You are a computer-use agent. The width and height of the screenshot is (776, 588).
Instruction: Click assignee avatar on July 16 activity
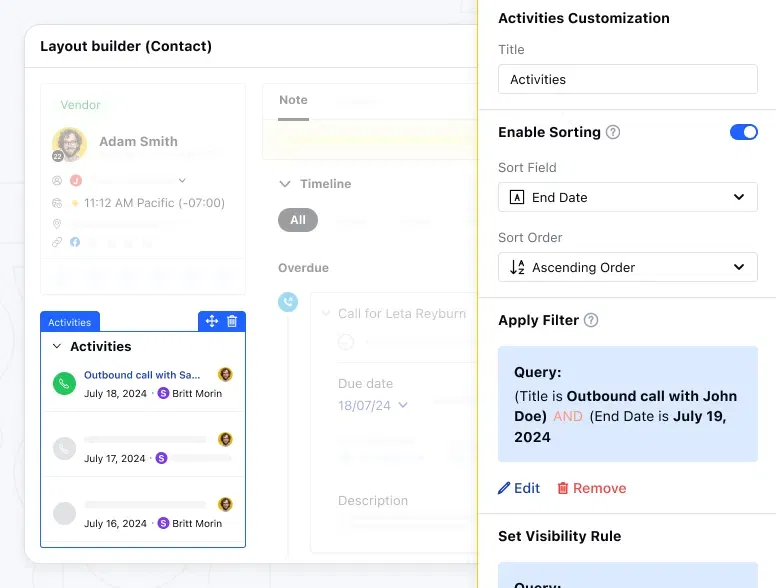tap(225, 504)
